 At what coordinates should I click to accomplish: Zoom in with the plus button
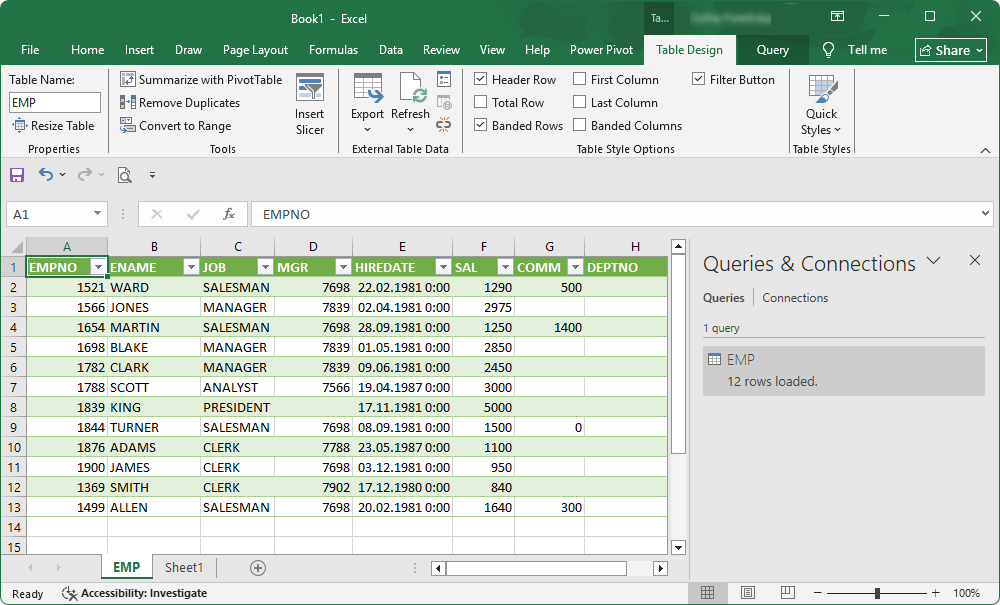pos(935,593)
